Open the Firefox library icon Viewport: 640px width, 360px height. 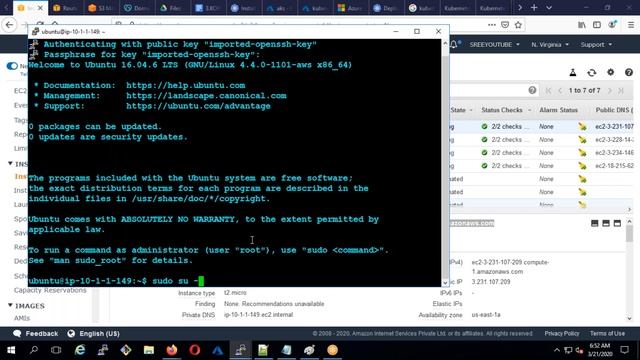582,25
